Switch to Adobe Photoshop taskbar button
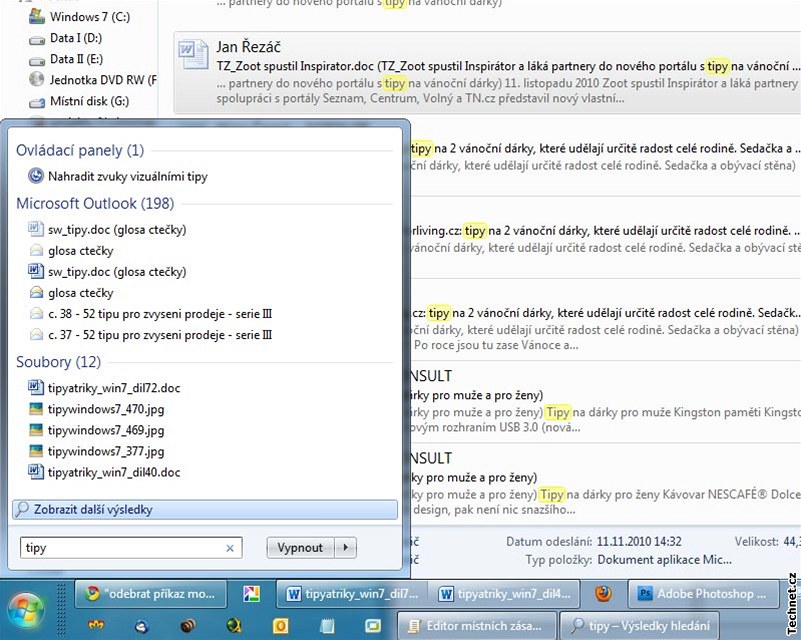Viewport: 801px width, 640px height. tap(702, 594)
